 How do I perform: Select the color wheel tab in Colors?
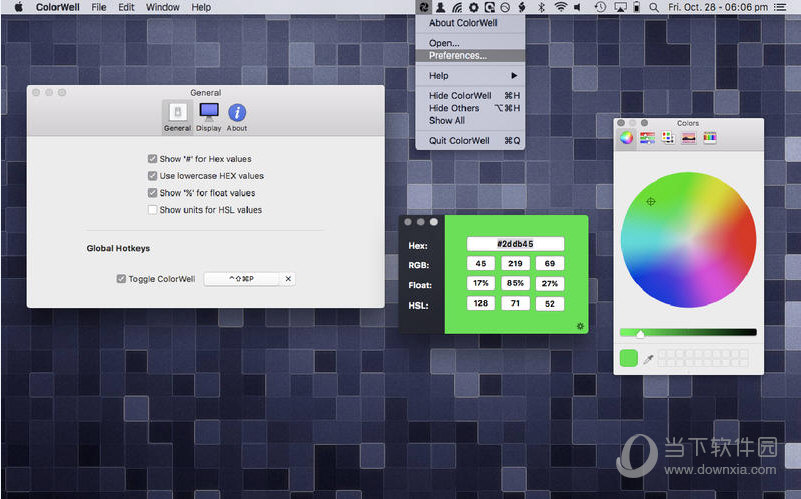coord(626,137)
